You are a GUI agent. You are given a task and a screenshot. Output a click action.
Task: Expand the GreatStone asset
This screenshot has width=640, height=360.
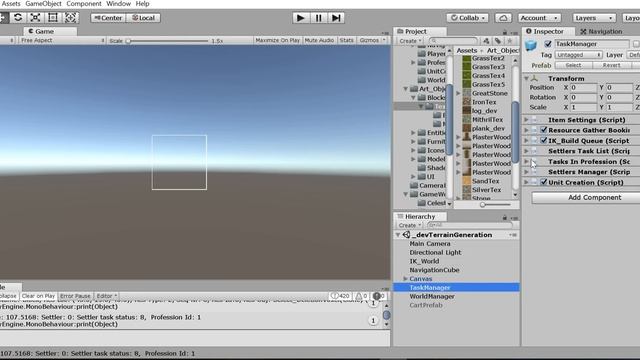click(458, 93)
